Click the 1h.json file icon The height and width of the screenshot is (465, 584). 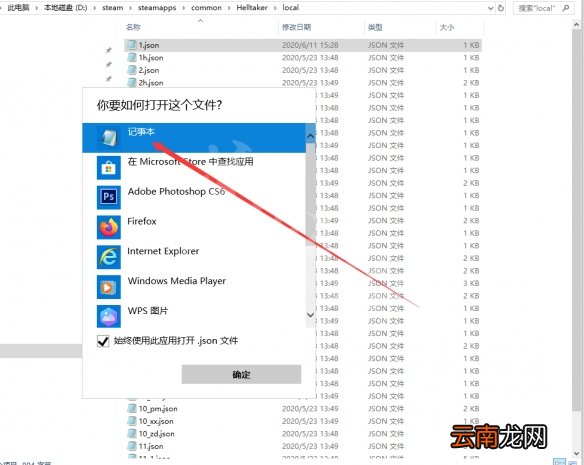(x=132, y=57)
